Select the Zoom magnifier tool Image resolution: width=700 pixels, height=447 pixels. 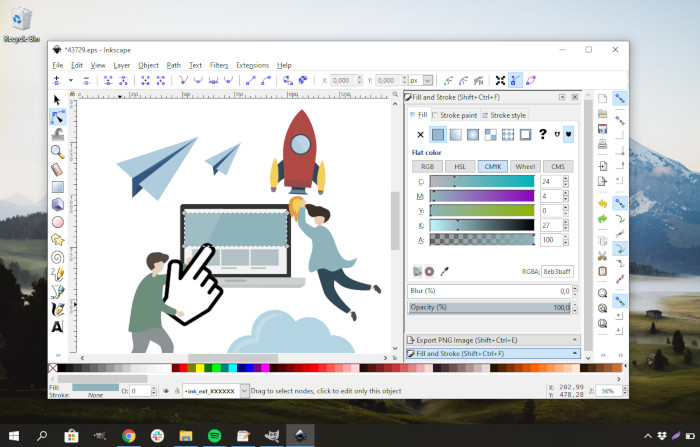click(x=57, y=152)
